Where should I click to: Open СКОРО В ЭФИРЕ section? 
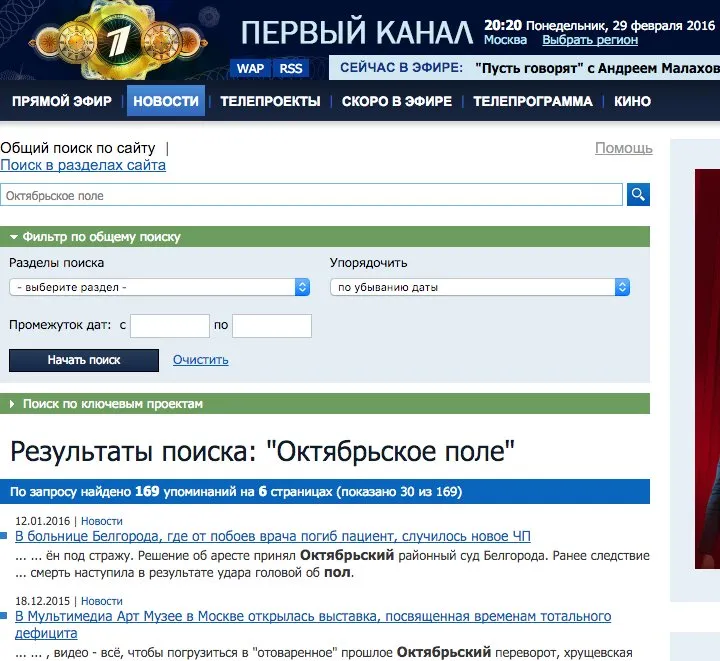tap(397, 101)
